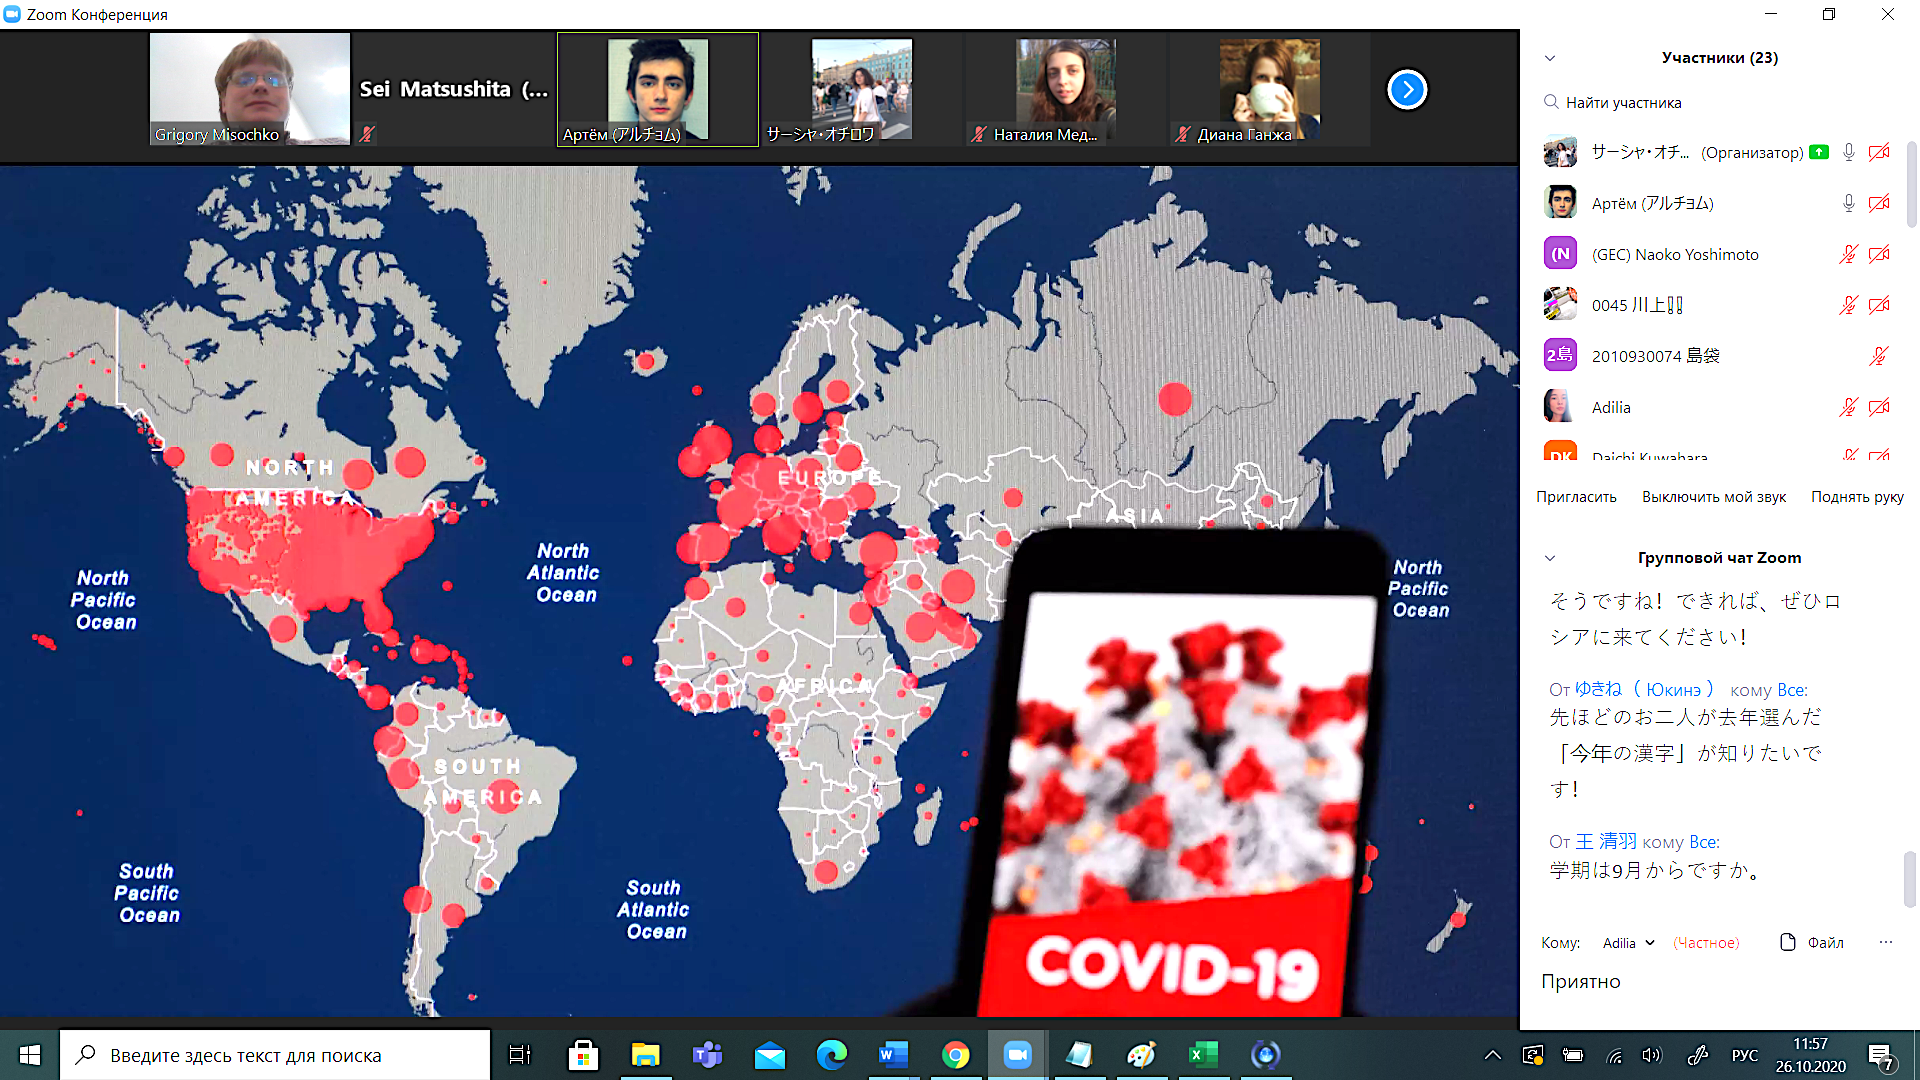
Task: Open Zoom app in taskbar
Action: coord(1017,1055)
